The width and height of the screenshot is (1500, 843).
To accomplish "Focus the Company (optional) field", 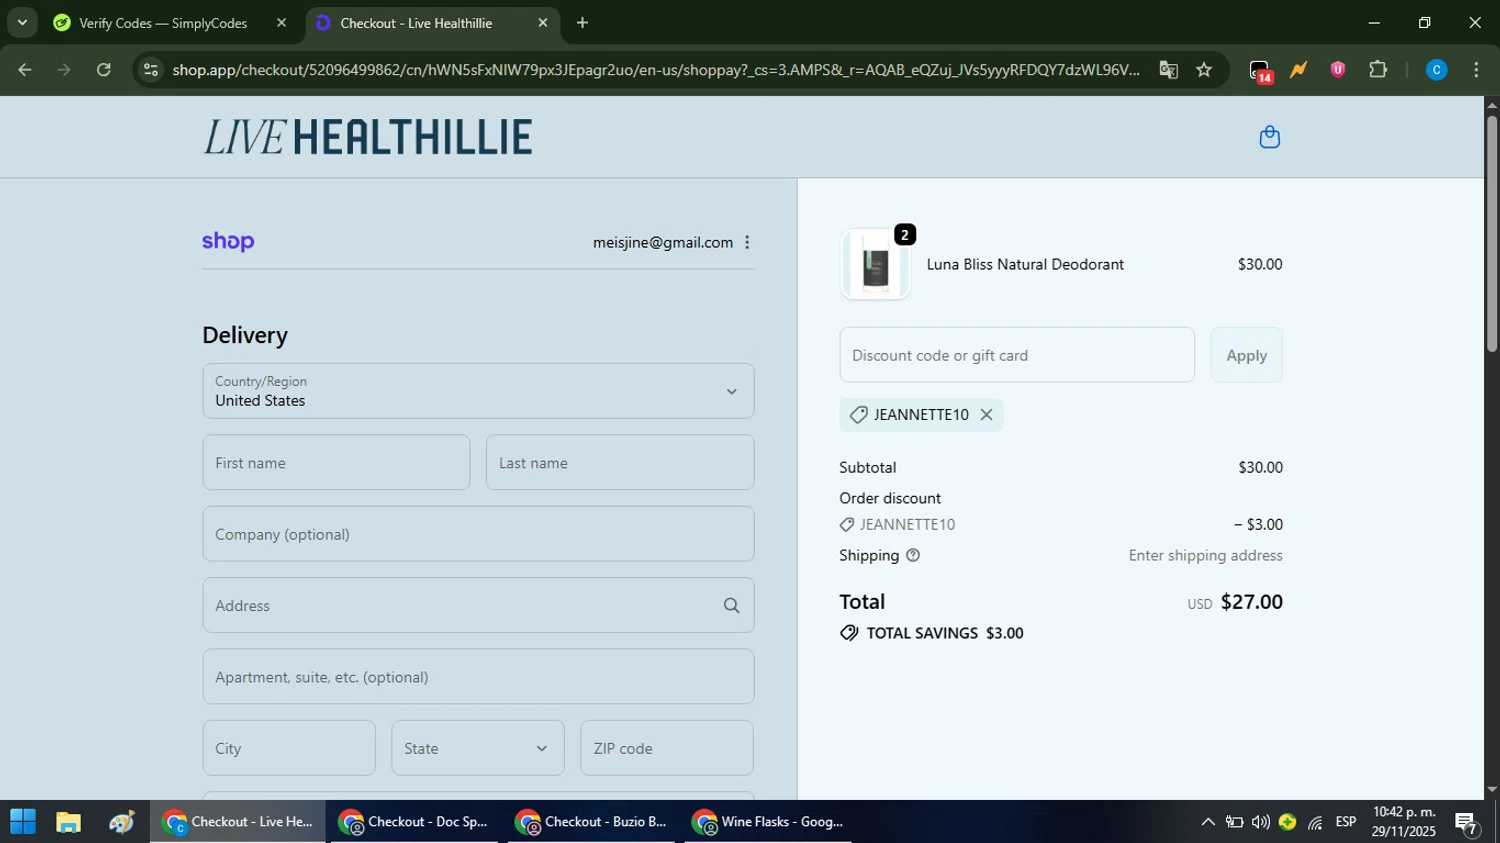I will point(478,534).
